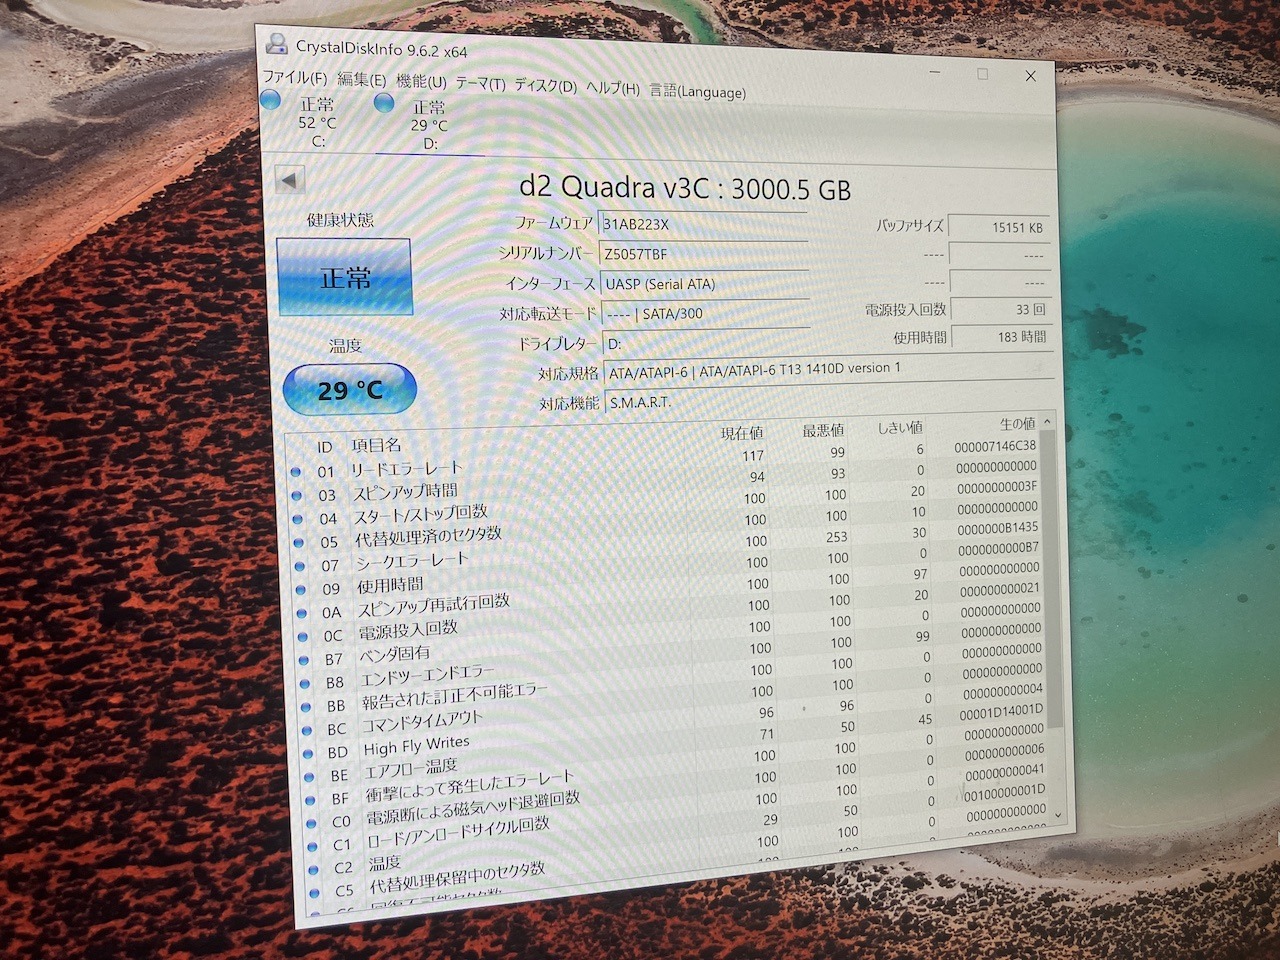The image size is (1280, 960).
Task: Click status dot of 07 シークエラーレート row
Action: (x=299, y=566)
